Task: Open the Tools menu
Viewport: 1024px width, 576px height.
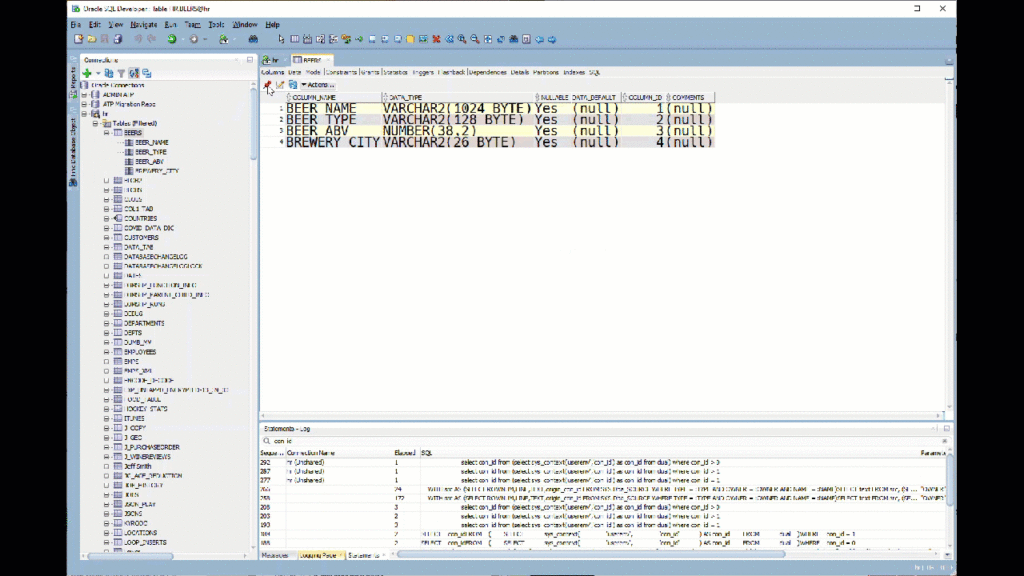Action: pos(216,24)
